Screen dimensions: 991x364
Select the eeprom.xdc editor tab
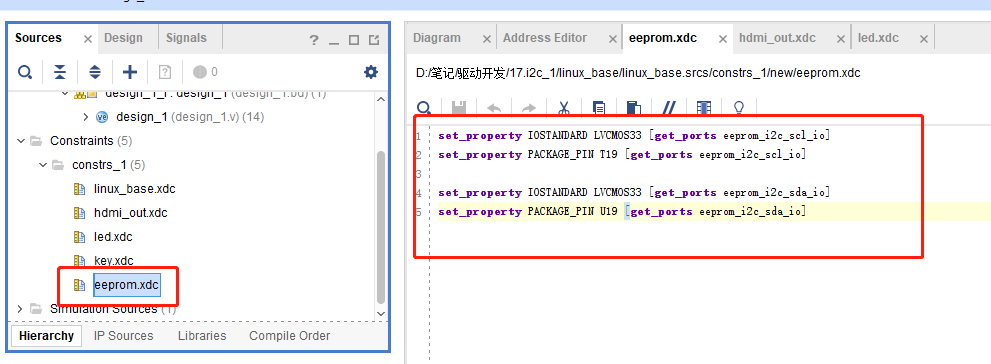coord(663,38)
